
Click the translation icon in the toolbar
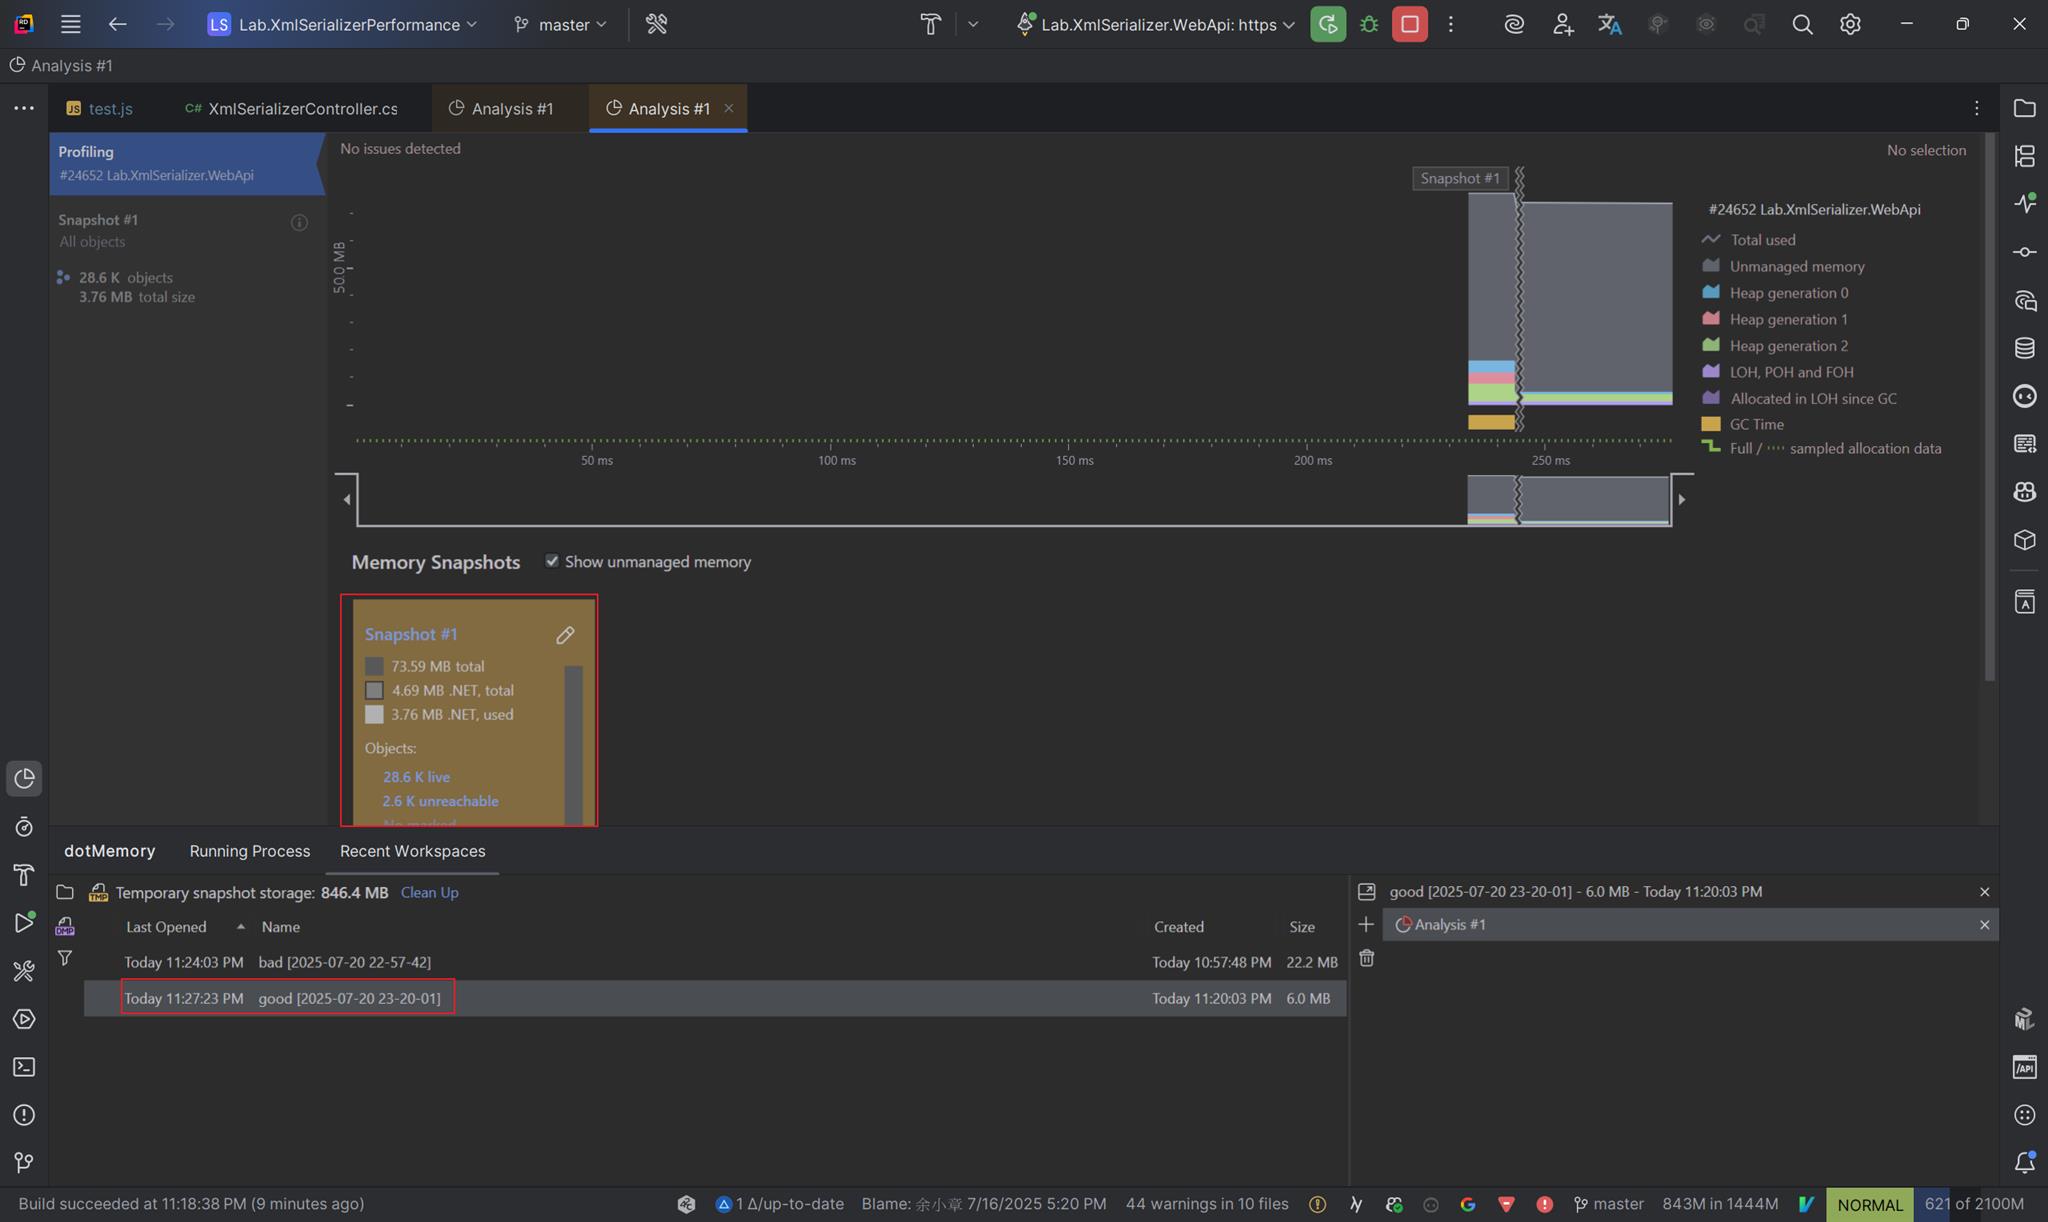1609,24
